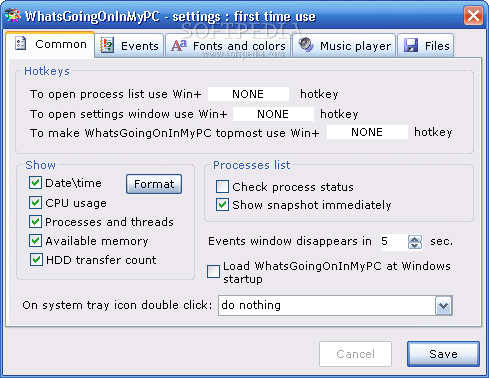Enable Check process status
This screenshot has height=378, width=489.
(222, 187)
